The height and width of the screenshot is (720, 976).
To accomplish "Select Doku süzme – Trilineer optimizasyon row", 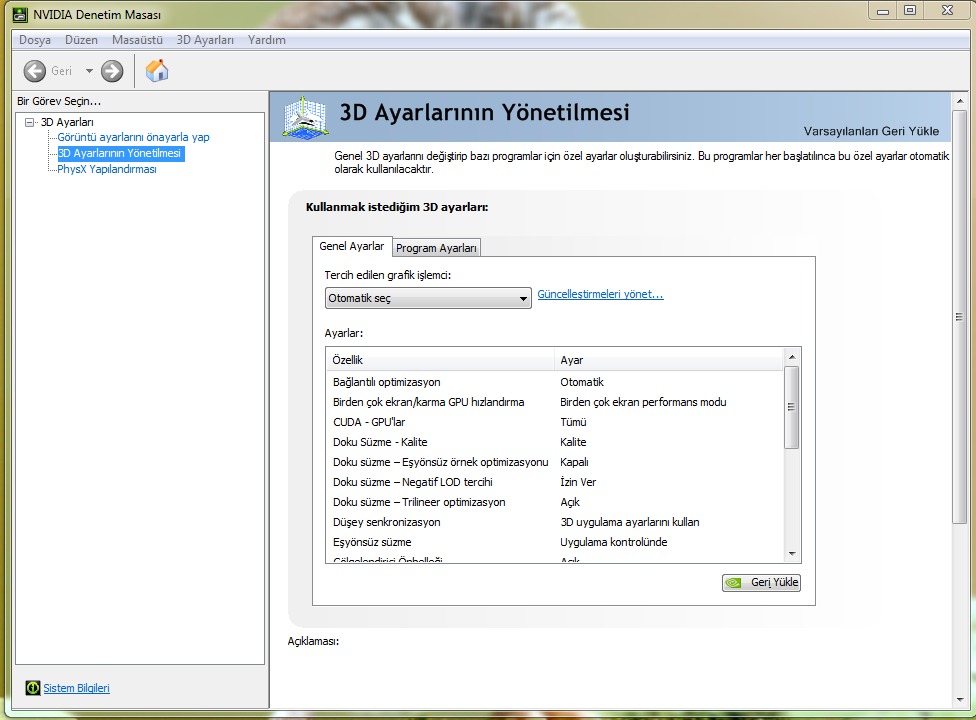I will 555,502.
